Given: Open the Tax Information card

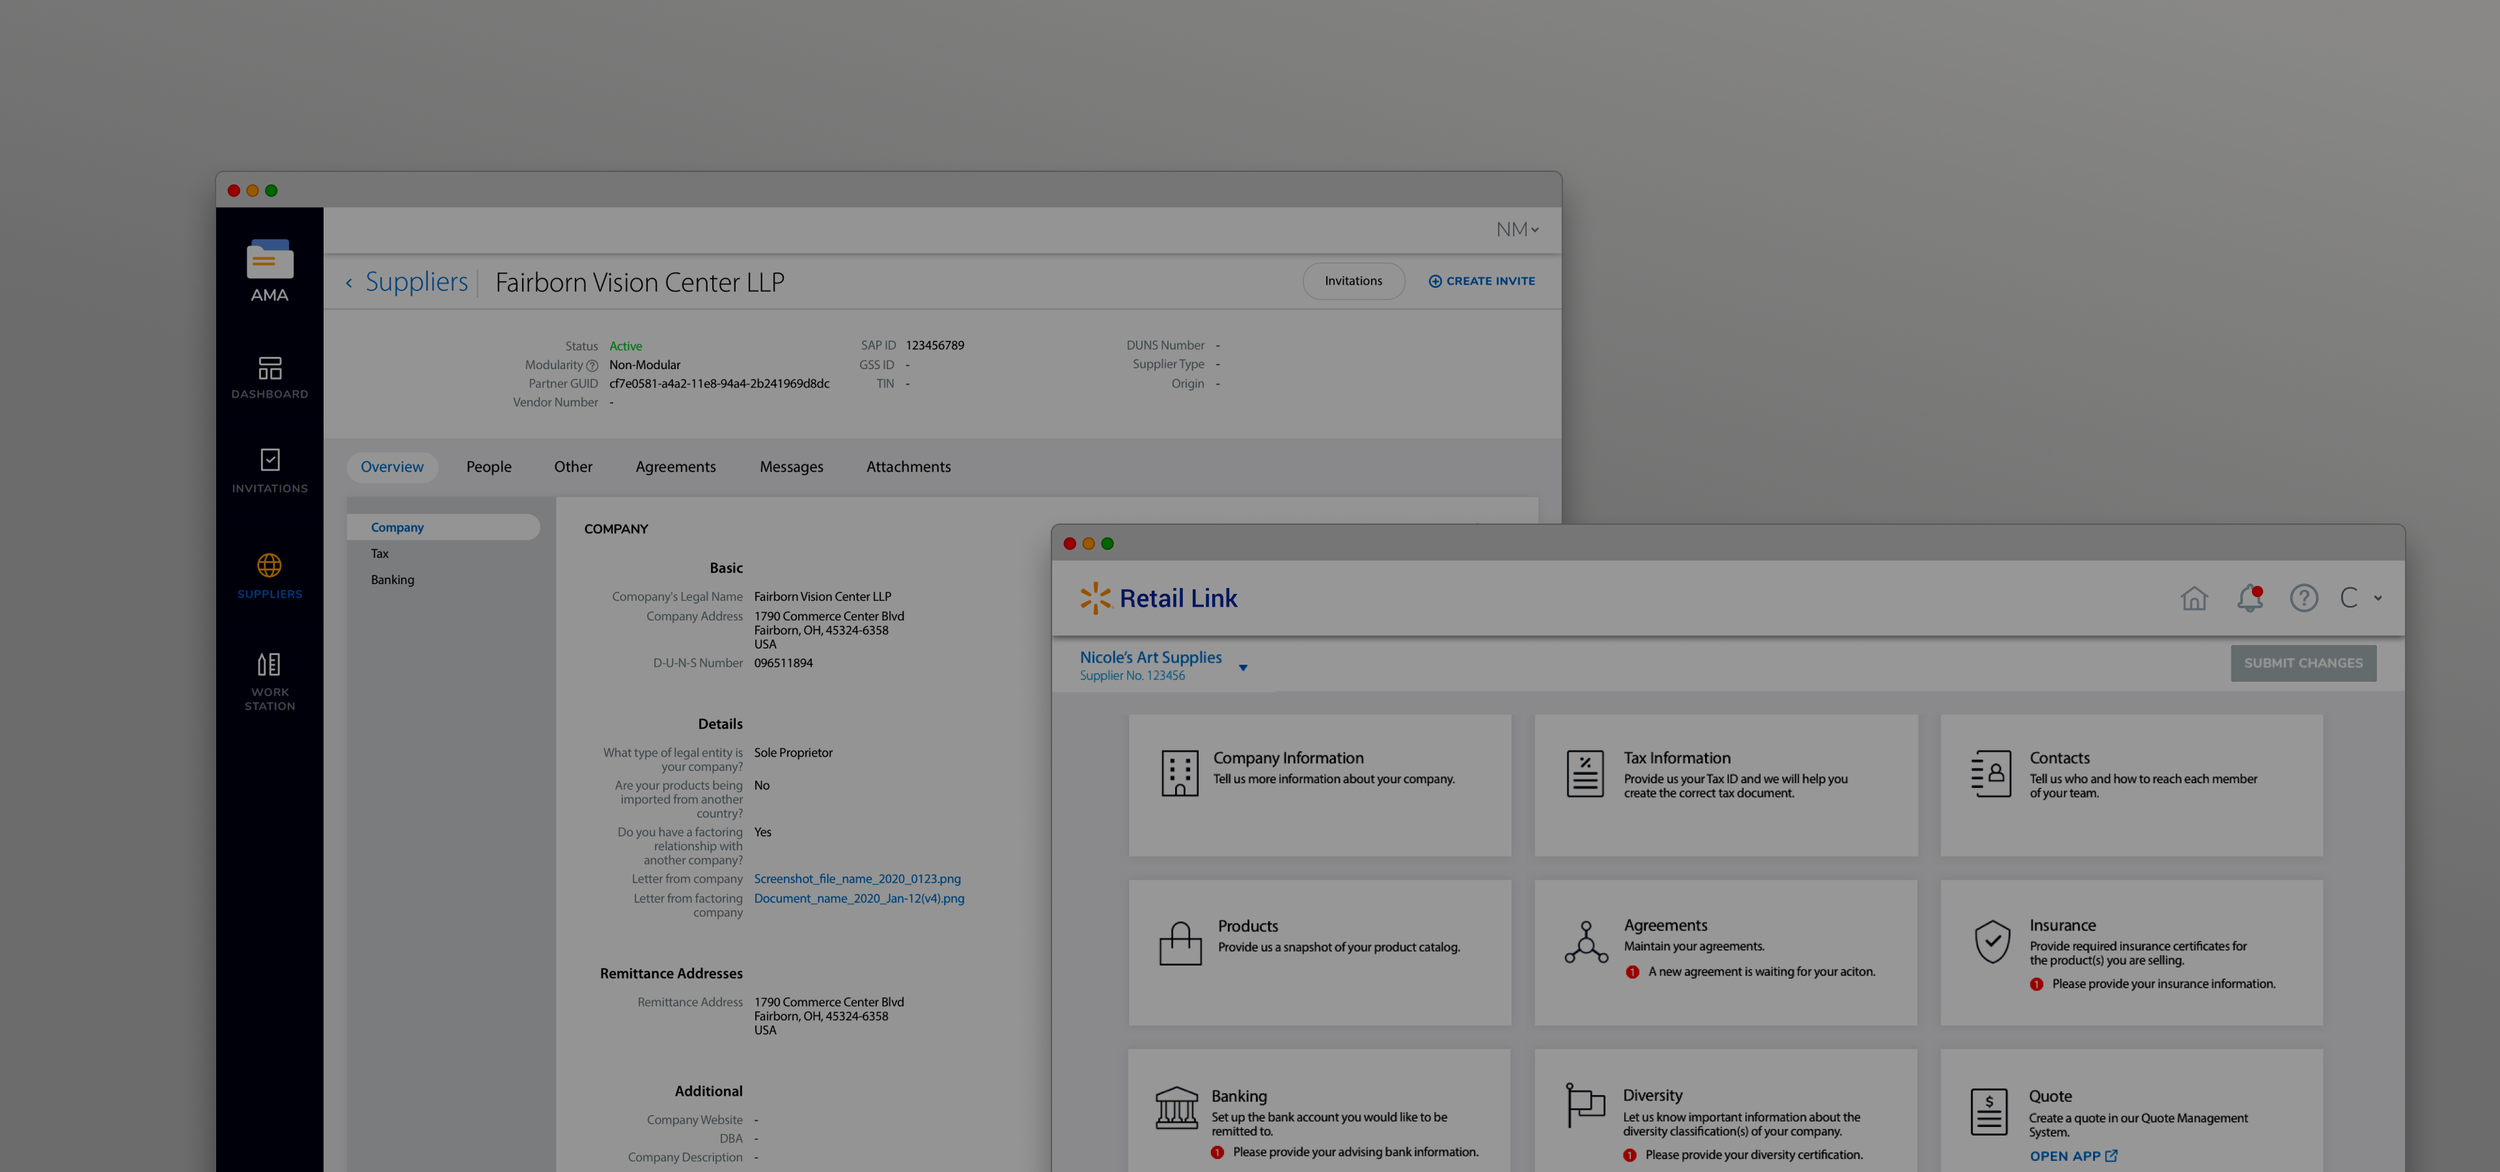Looking at the screenshot, I should pyautogui.click(x=1725, y=784).
